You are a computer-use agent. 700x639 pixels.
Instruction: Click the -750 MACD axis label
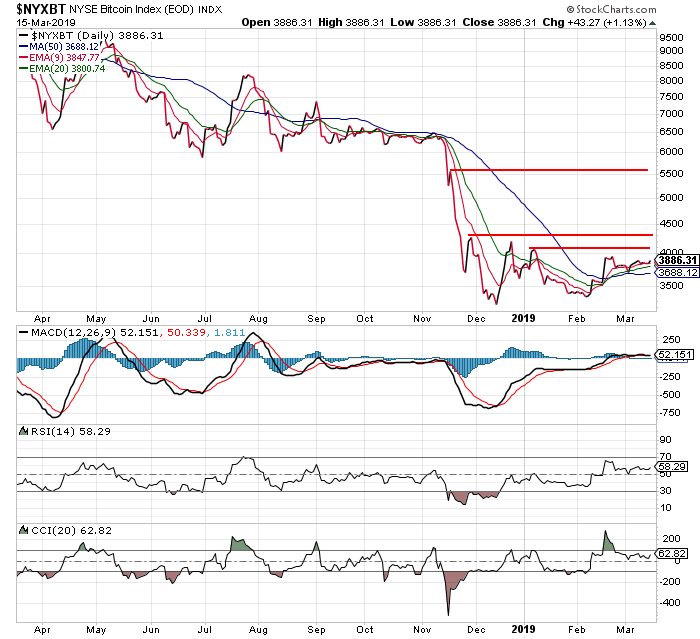coord(671,413)
